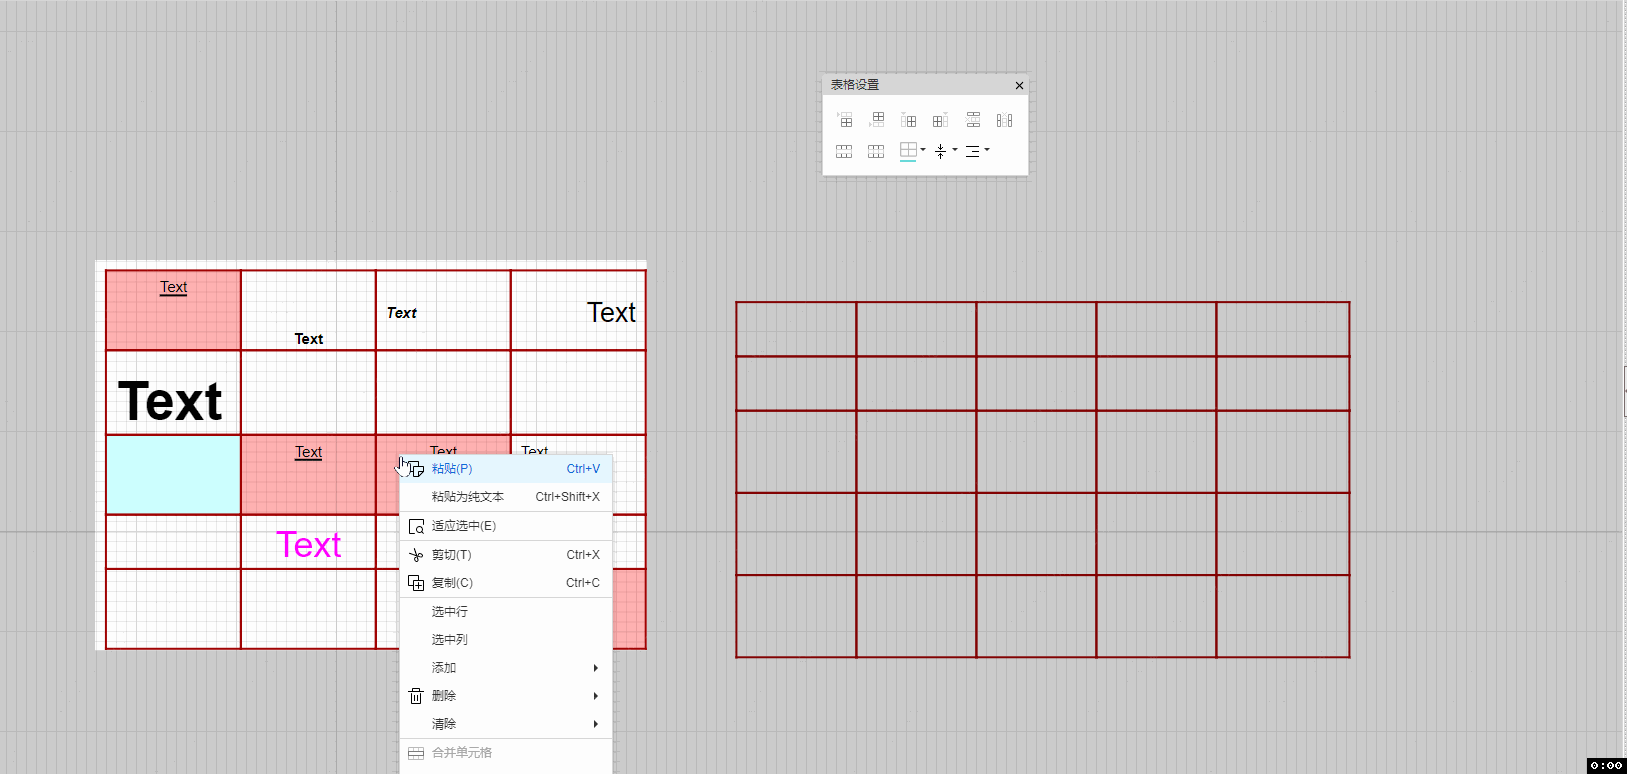The height and width of the screenshot is (774, 1627).
Task: Click the right-aligned Text in top-right cell
Action: coord(611,313)
